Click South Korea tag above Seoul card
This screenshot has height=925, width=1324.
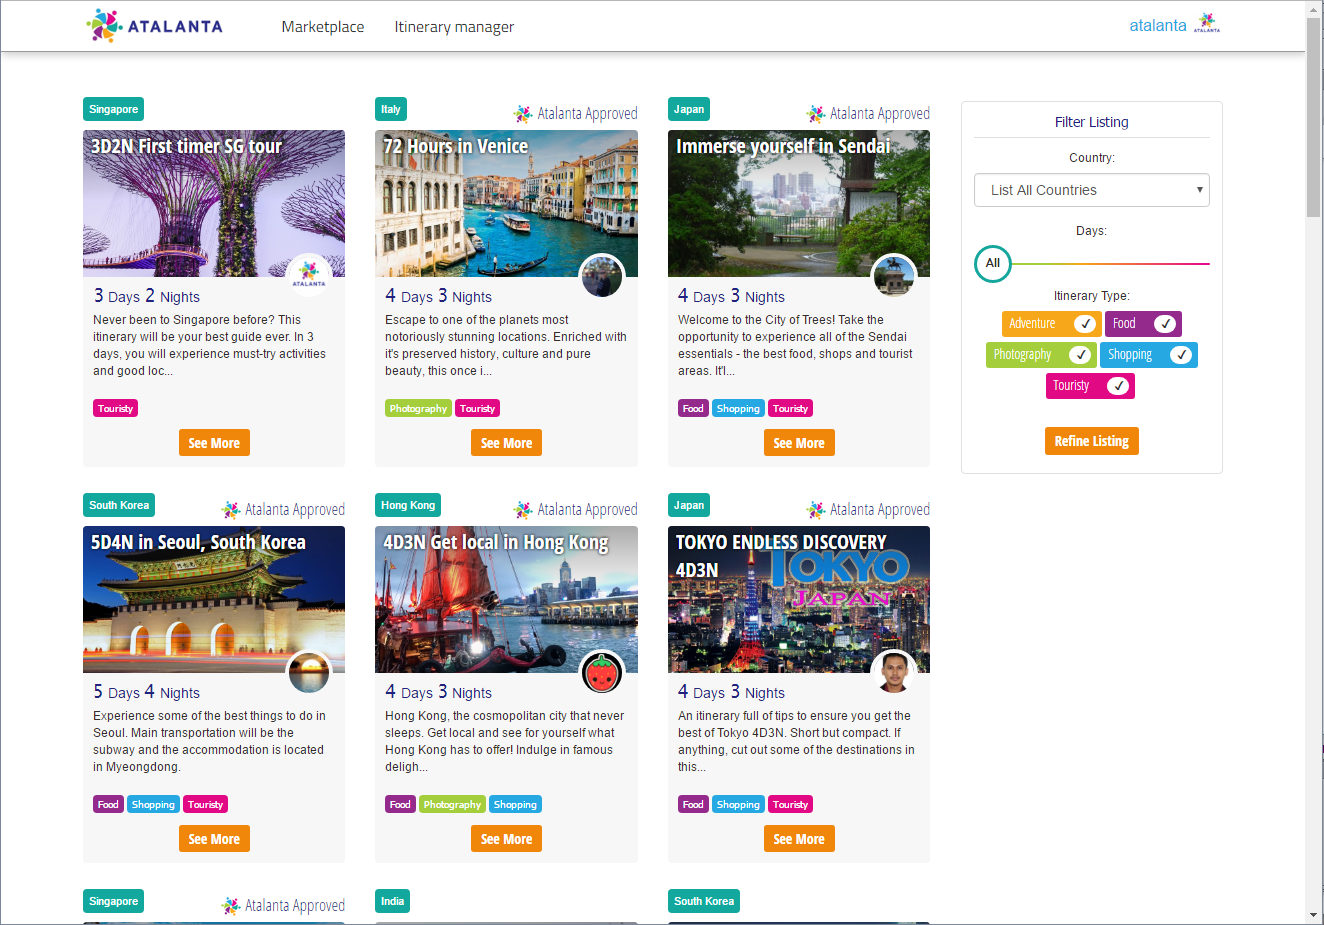tap(119, 505)
